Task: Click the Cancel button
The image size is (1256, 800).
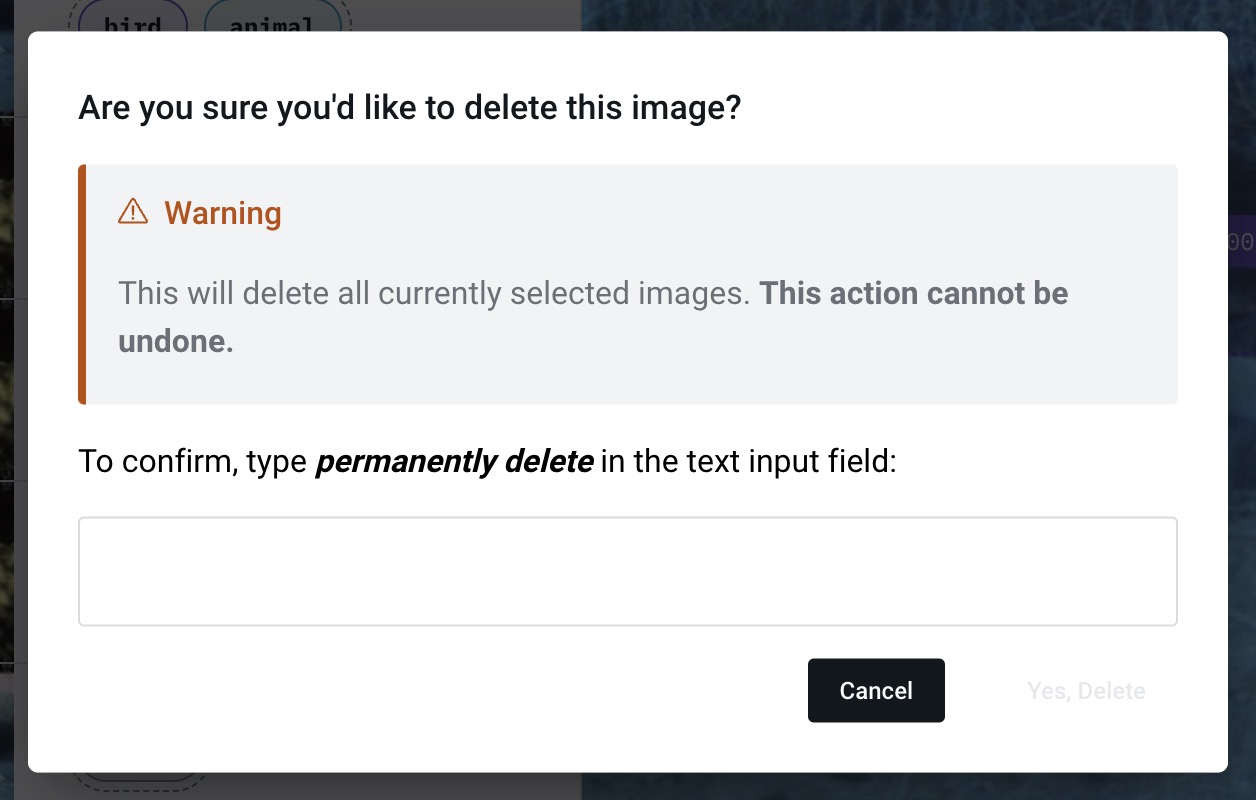Action: click(x=876, y=691)
